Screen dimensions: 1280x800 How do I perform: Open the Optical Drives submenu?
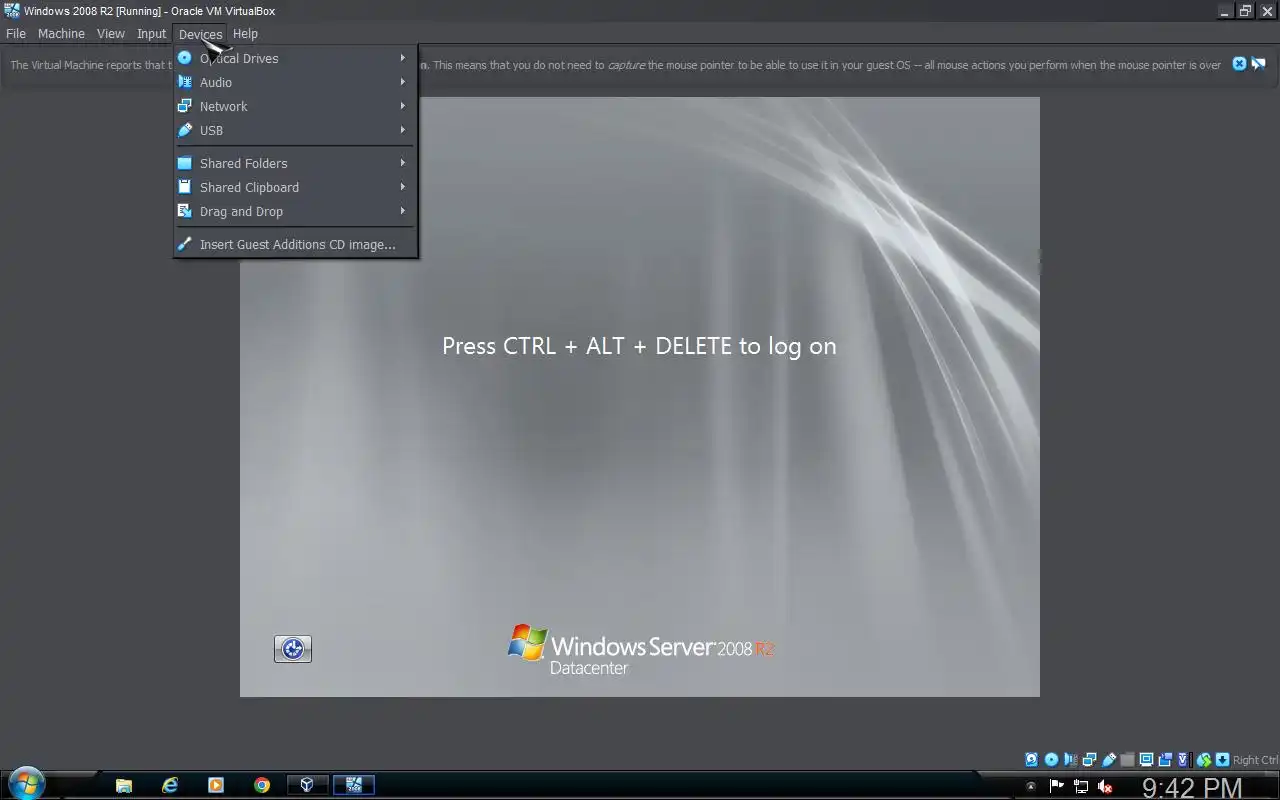coord(295,58)
